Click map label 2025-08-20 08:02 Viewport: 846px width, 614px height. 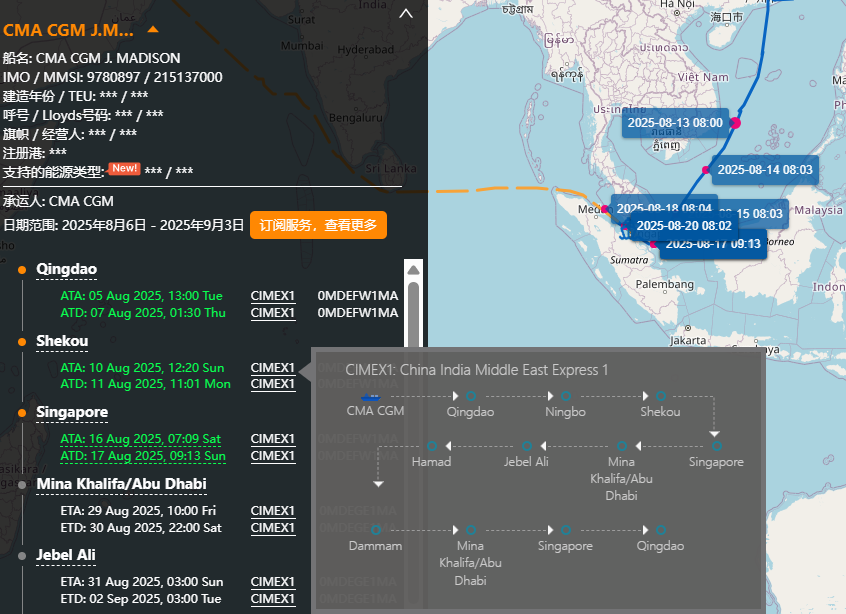pos(684,226)
